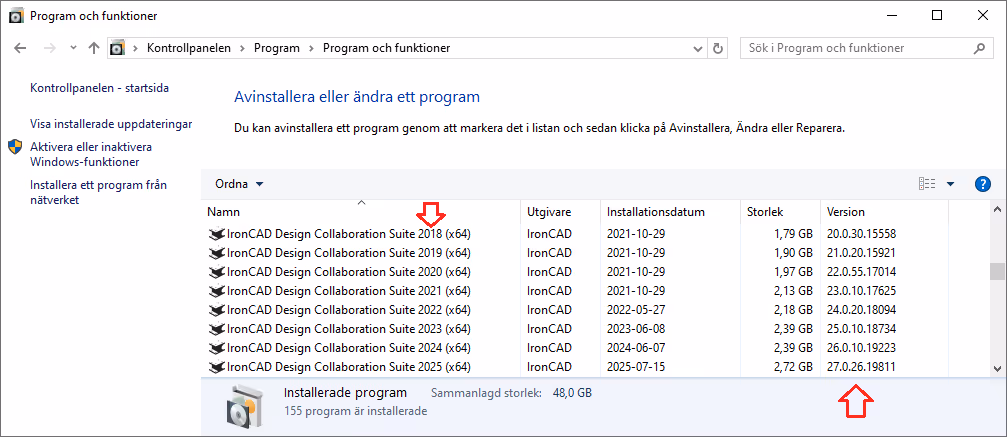Open the recent locations dropdown chevron
This screenshot has height=437, width=1007.
[x=73, y=48]
